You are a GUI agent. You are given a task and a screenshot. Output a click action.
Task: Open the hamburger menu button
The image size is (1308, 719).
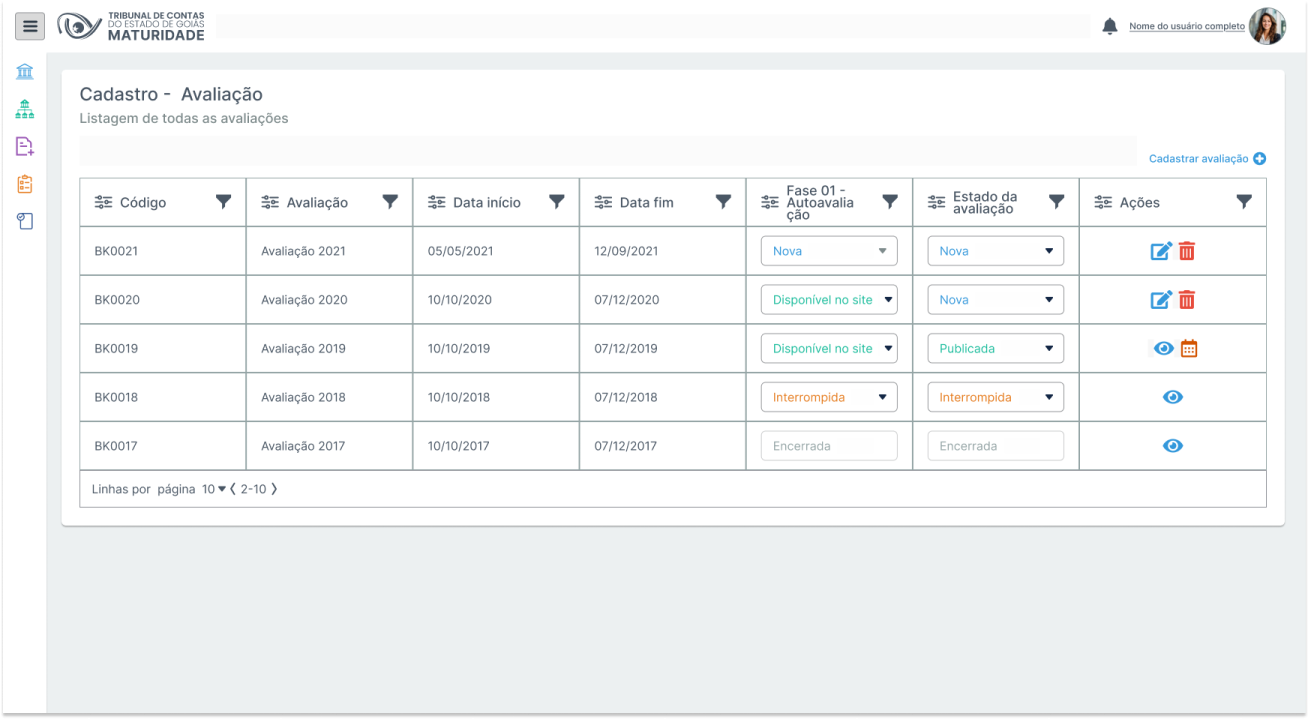point(30,26)
